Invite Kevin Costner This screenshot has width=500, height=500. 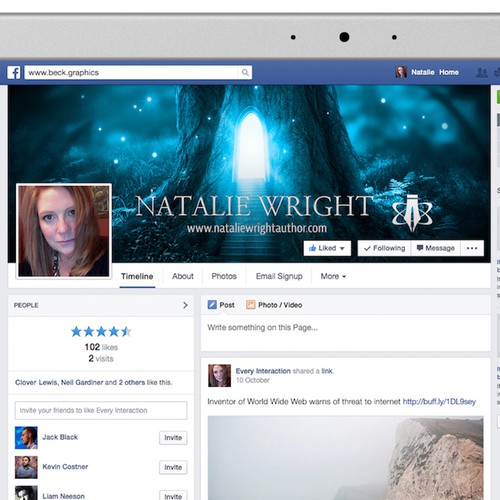173,467
